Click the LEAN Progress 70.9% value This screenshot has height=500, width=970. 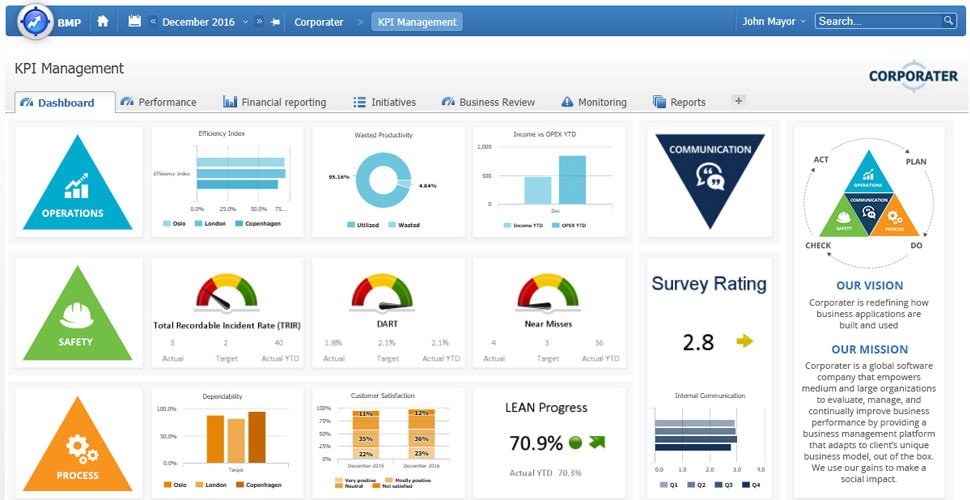[536, 443]
